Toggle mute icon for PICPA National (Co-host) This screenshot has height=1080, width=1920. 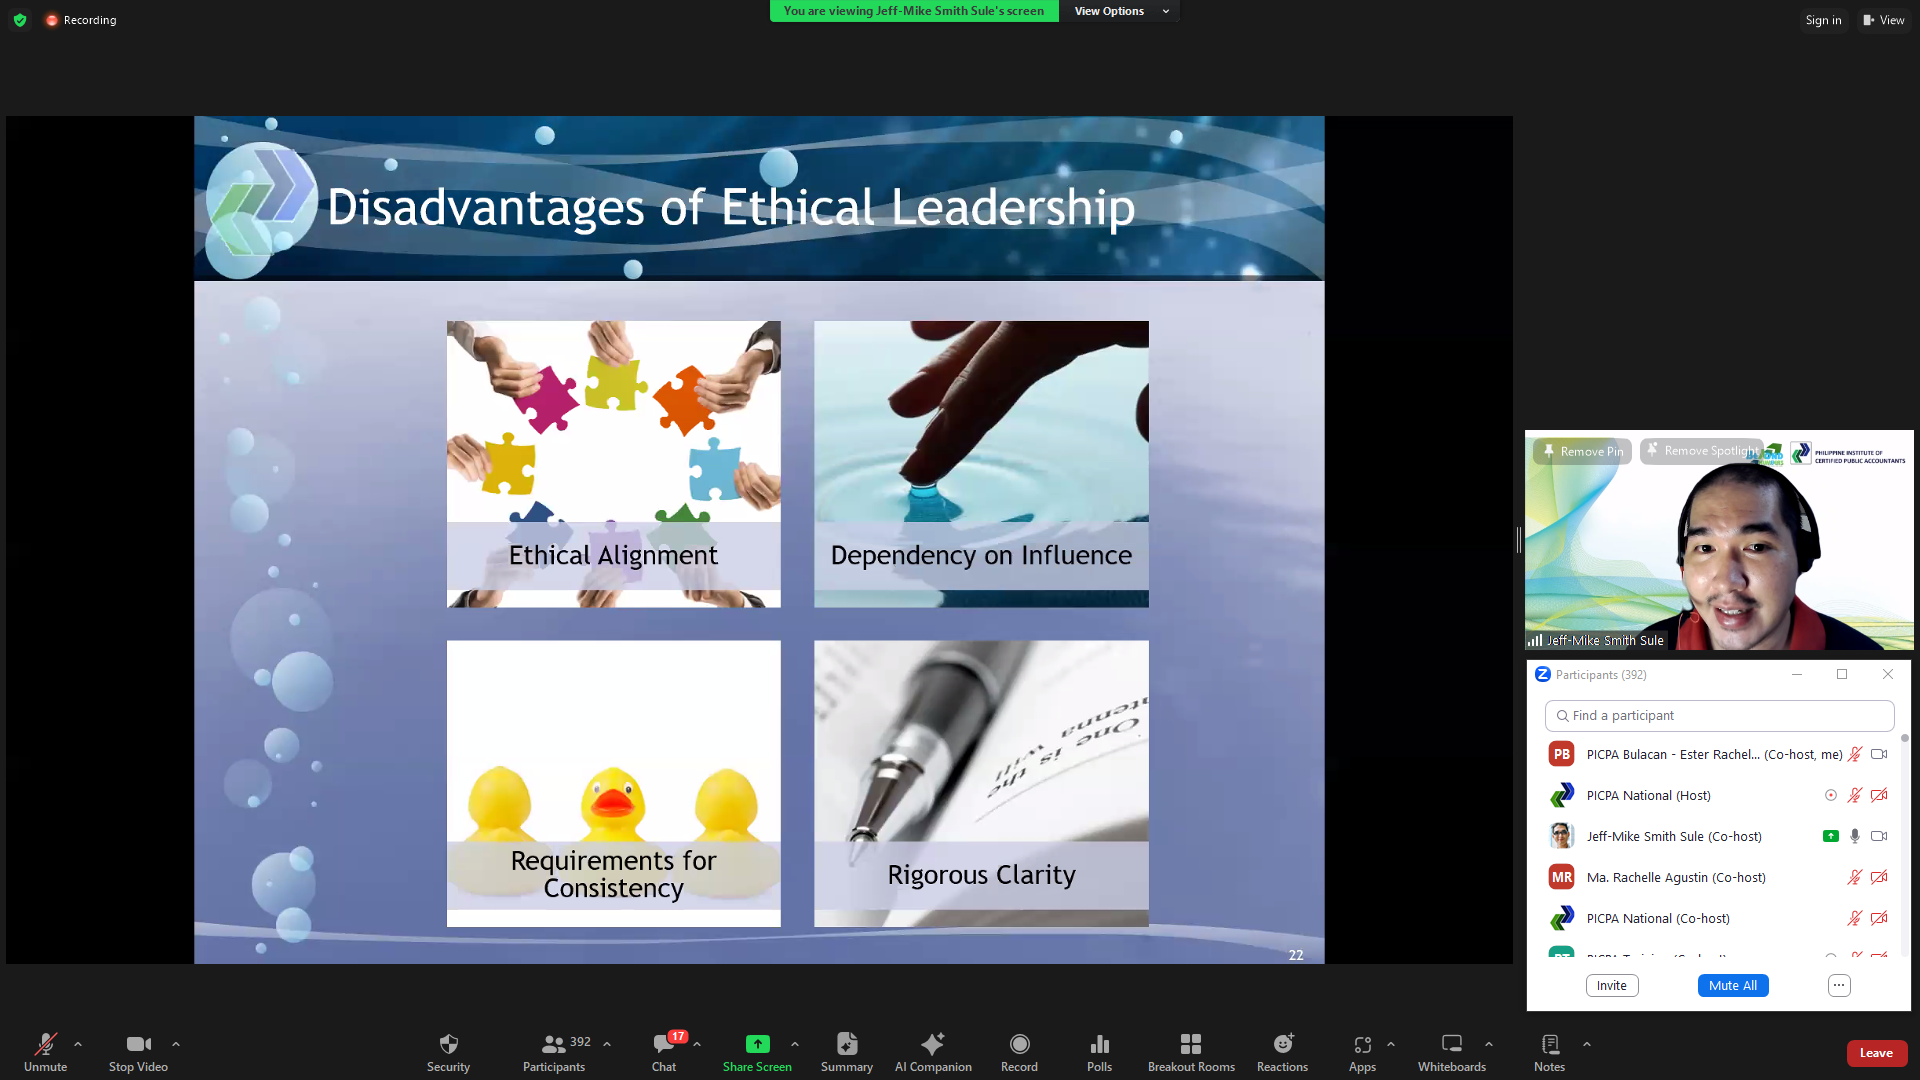click(x=1855, y=919)
